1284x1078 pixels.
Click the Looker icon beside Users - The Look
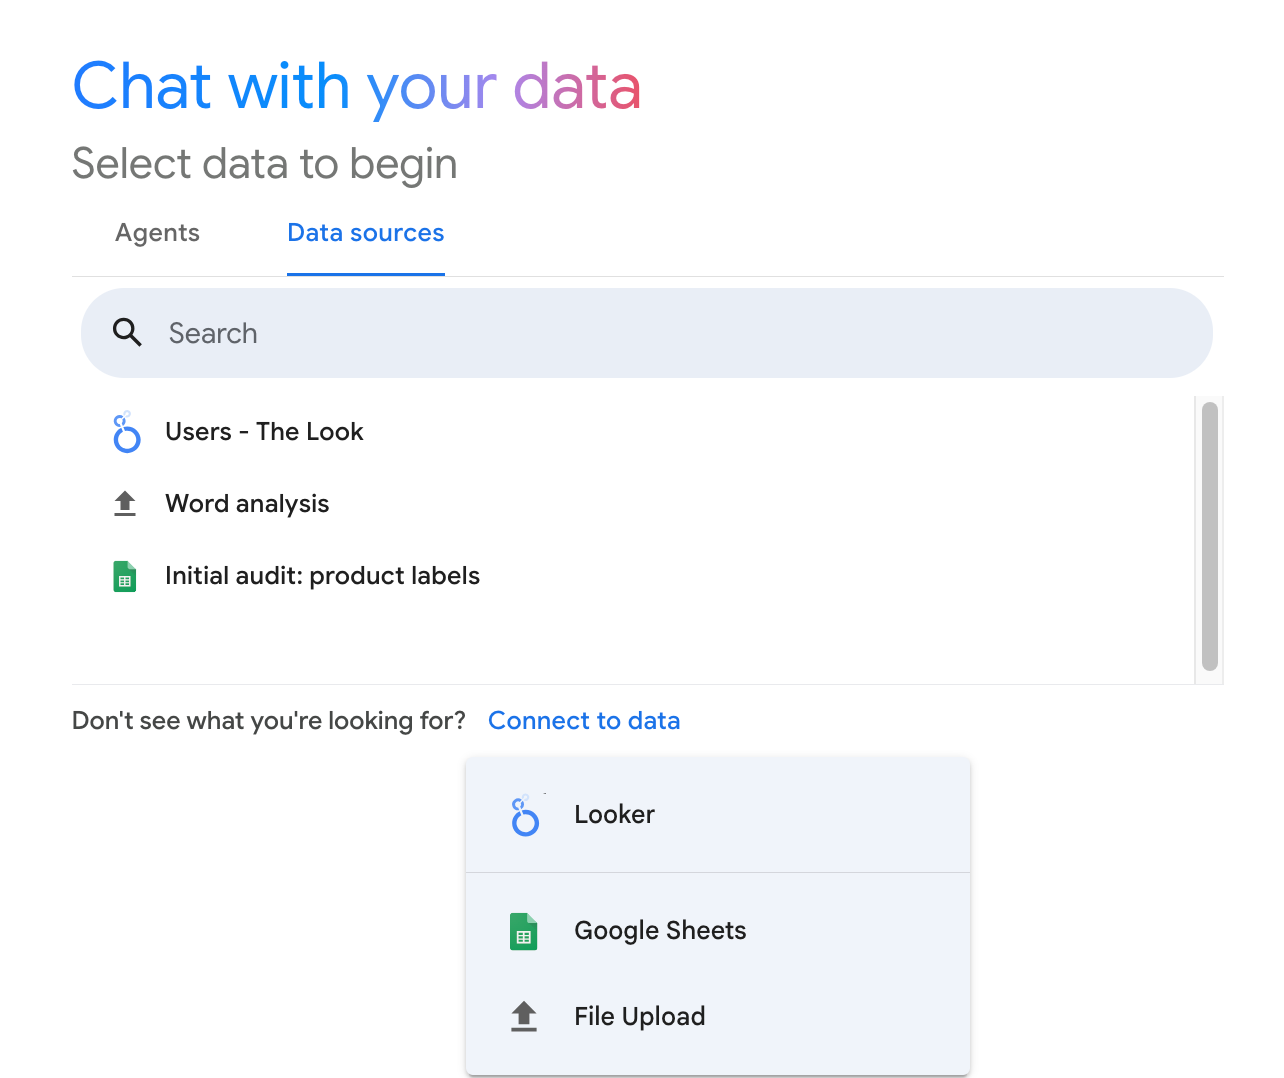point(126,432)
